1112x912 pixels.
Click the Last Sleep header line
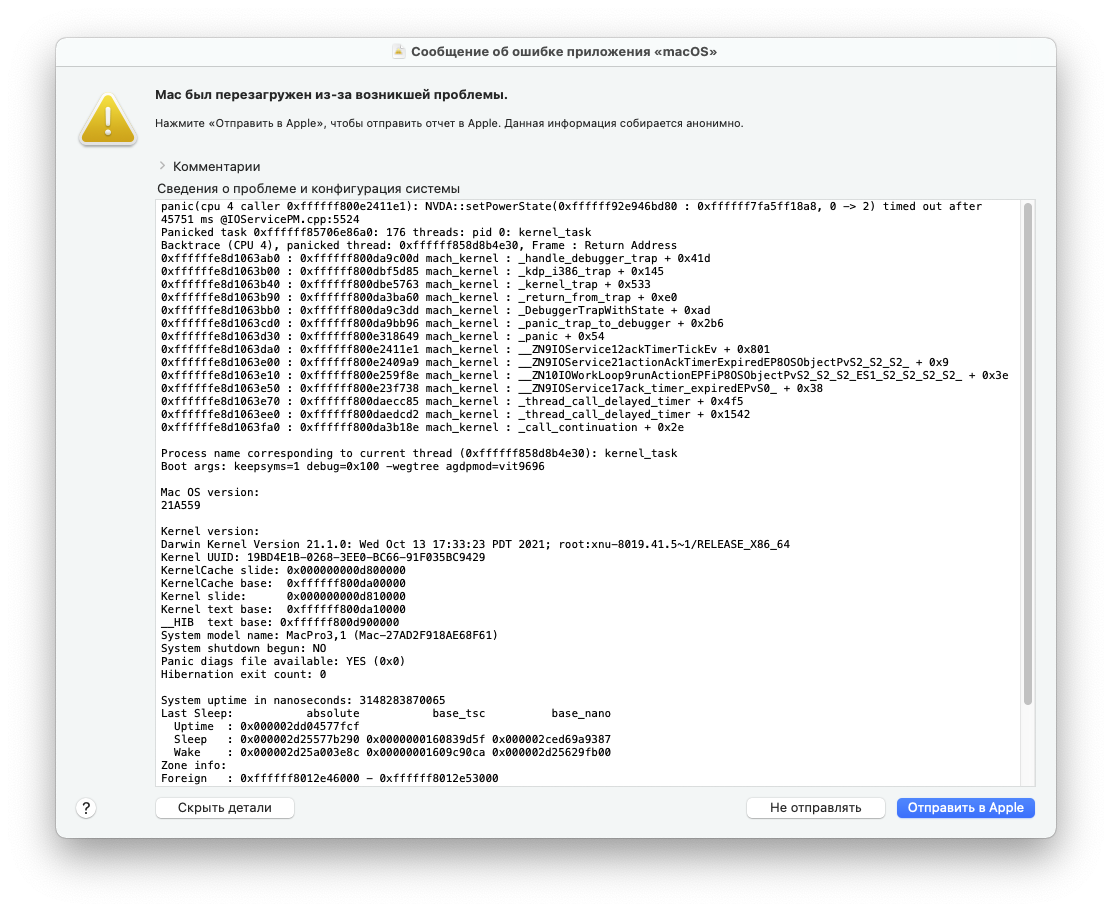(386, 713)
